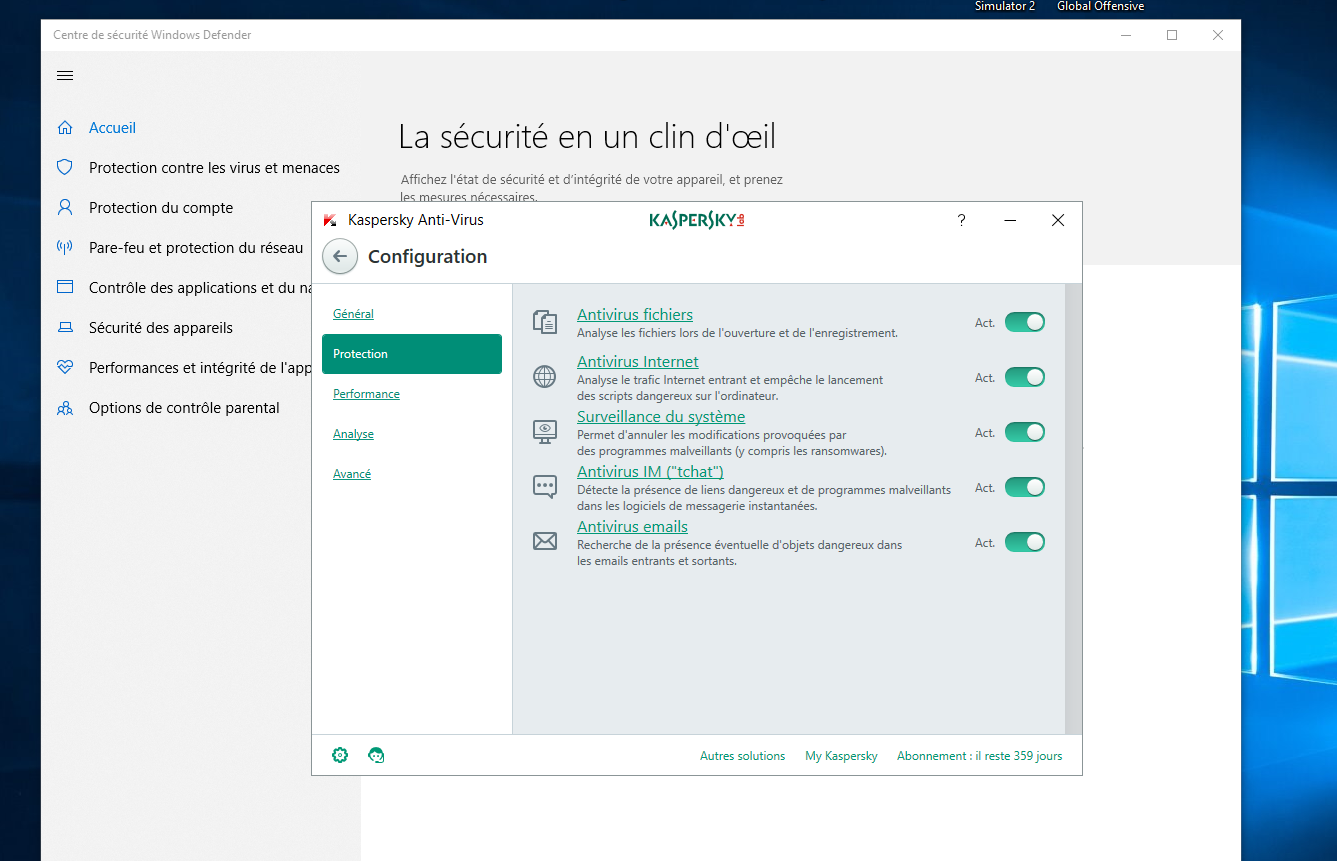This screenshot has height=861, width=1337.
Task: Open My Kaspersky link
Action: click(x=841, y=756)
